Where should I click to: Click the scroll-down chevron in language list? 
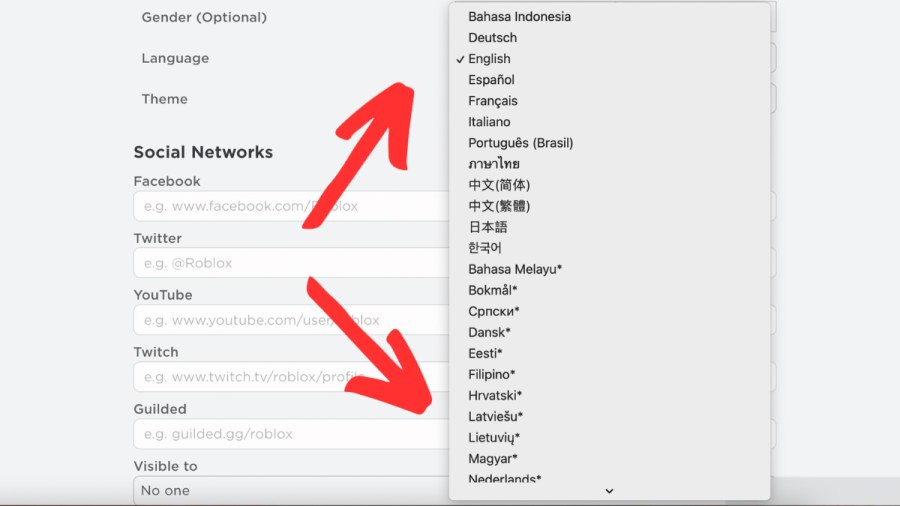(x=609, y=491)
